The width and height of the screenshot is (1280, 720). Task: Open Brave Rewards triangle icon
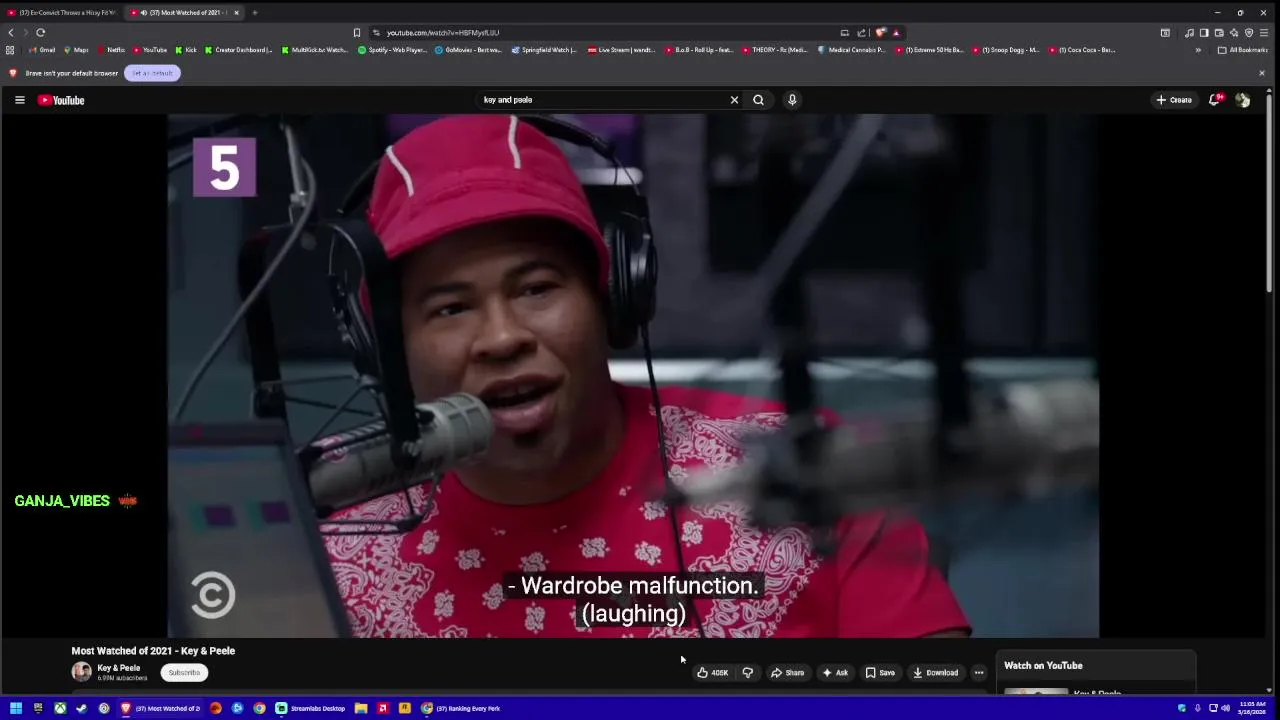coord(896,33)
